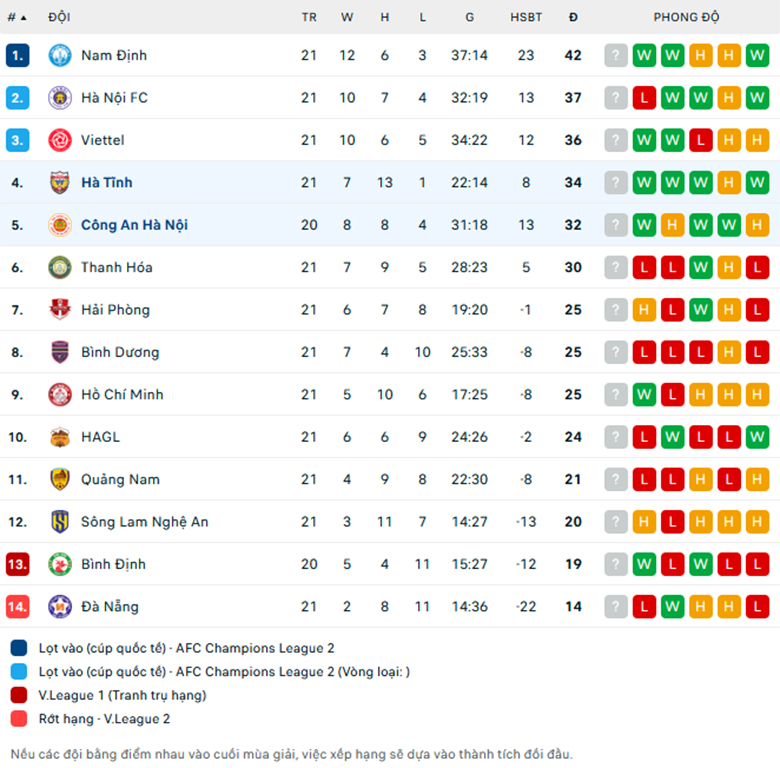Open the HAGL team badge
Image resolution: width=780 pixels, height=768 pixels.
click(60, 437)
